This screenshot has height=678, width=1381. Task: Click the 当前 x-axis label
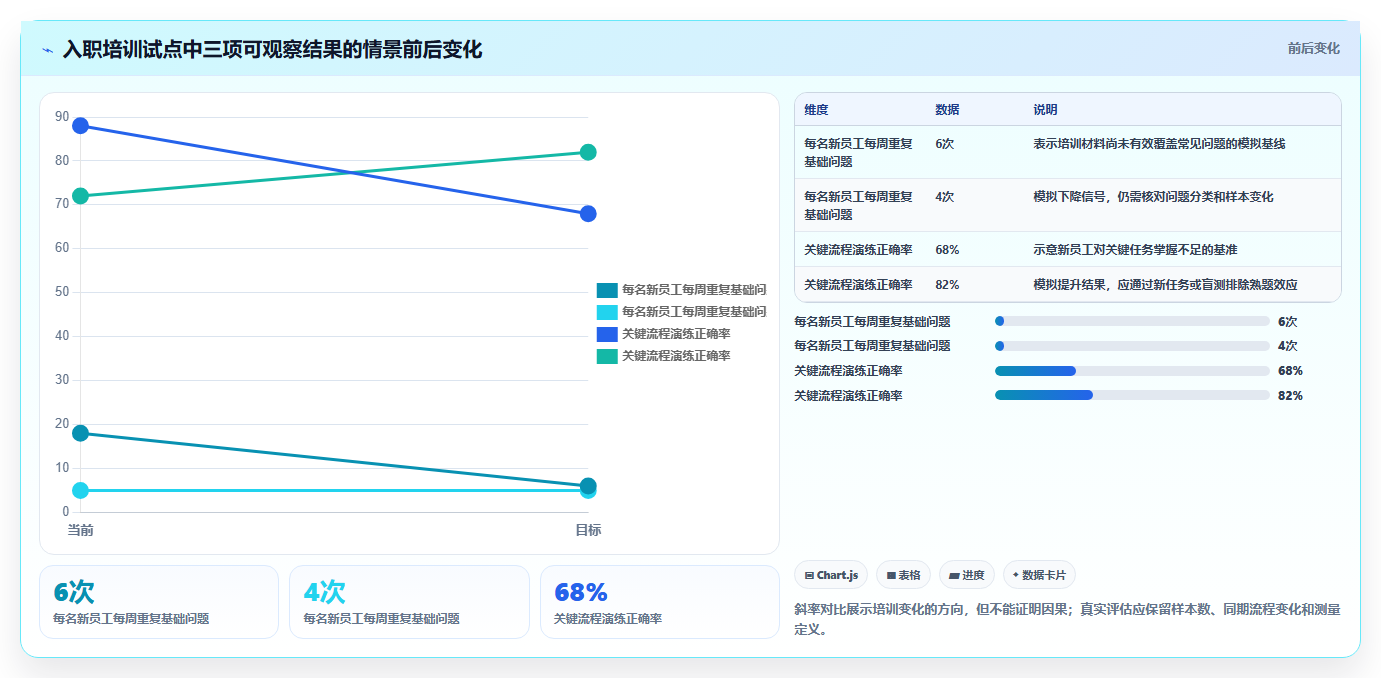pyautogui.click(x=80, y=530)
